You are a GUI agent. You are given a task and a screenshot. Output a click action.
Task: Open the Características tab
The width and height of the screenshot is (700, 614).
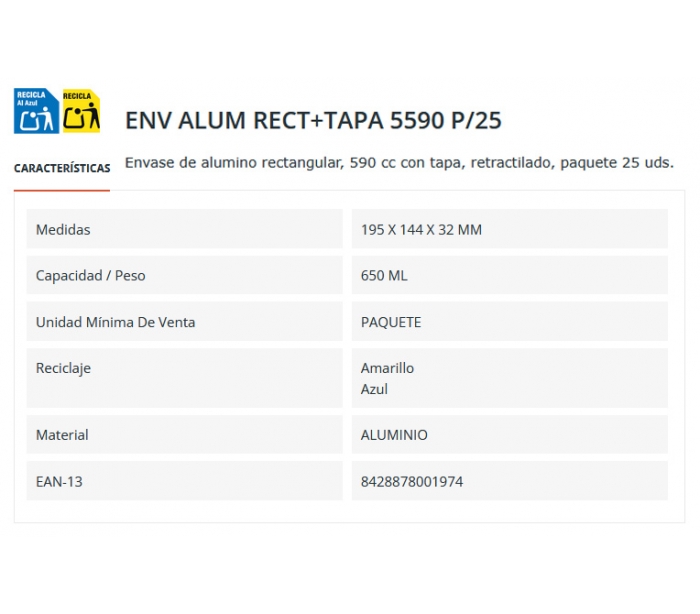click(x=62, y=168)
